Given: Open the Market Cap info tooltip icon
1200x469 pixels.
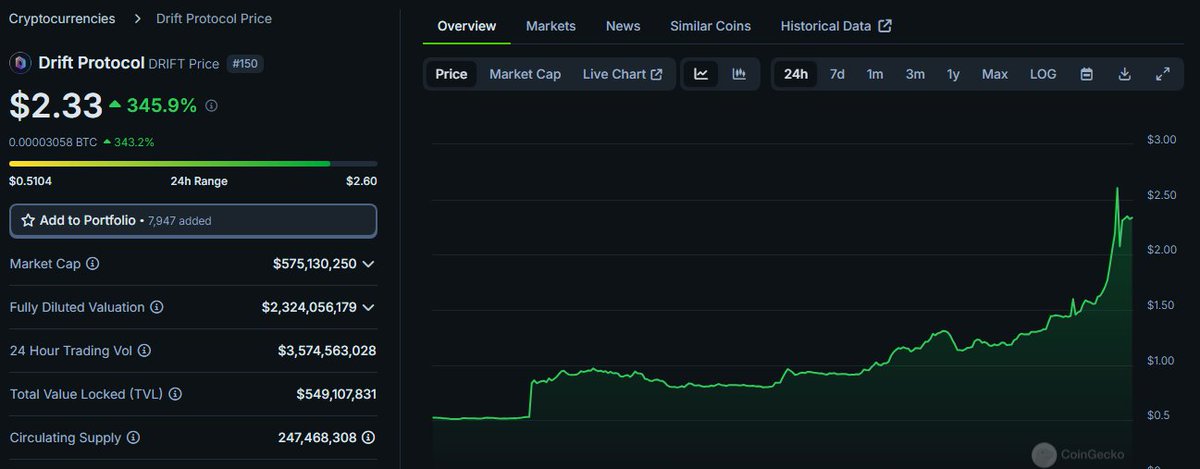Looking at the screenshot, I should pos(93,264).
